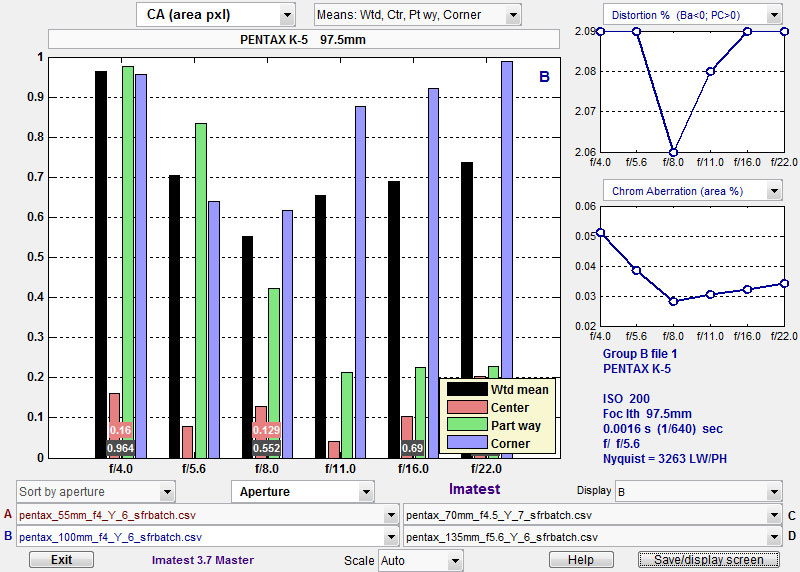
Task: Click the f/22.0 black weighted mean bar
Action: [x=467, y=270]
